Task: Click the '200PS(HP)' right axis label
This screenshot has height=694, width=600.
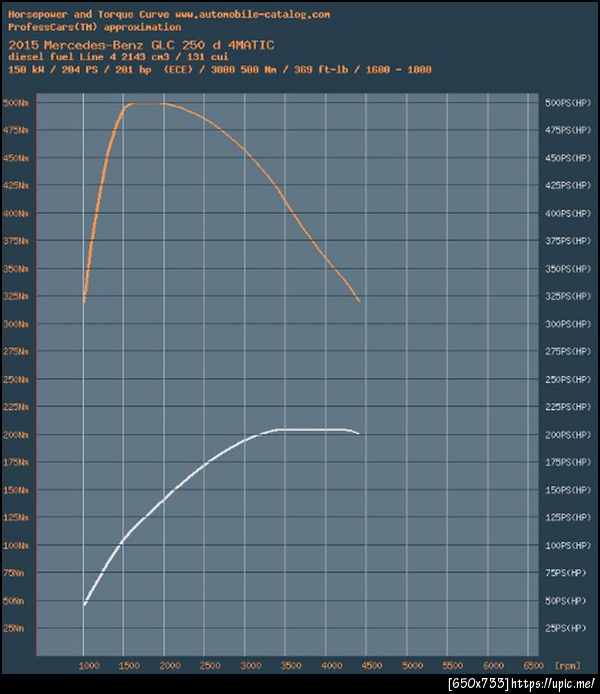Action: 568,435
